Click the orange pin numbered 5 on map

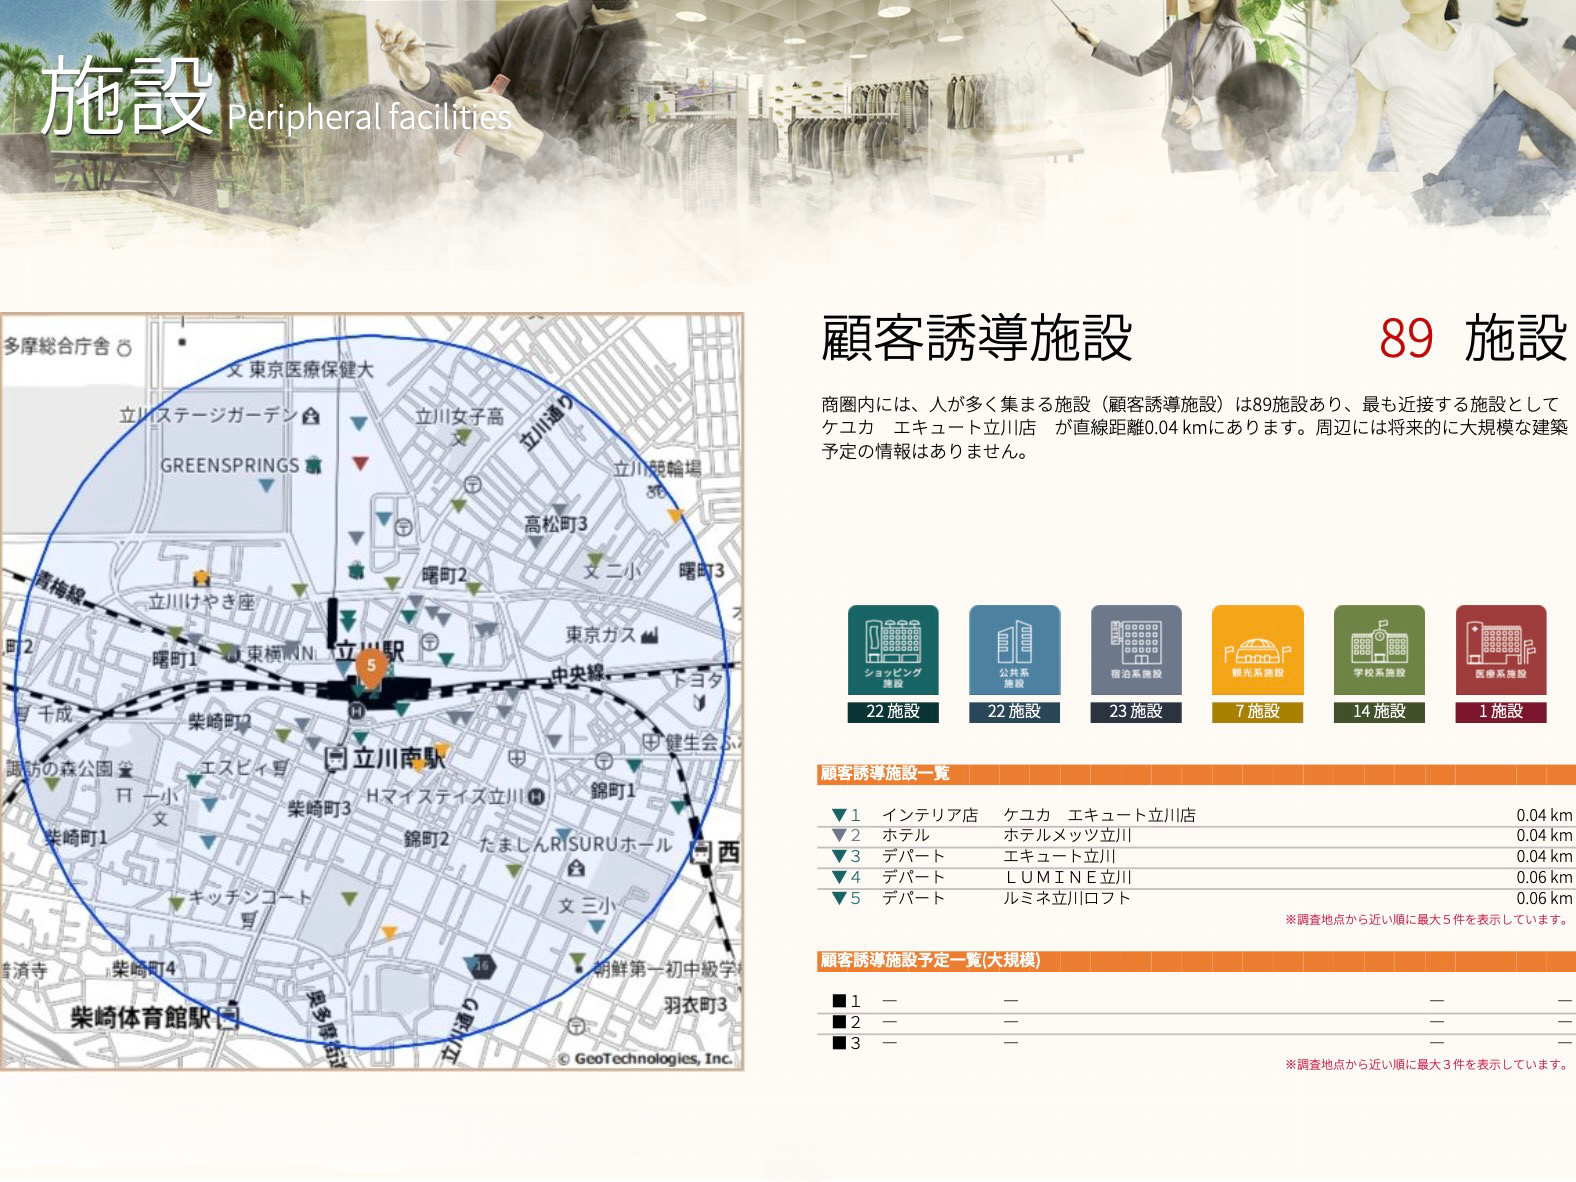tap(371, 666)
